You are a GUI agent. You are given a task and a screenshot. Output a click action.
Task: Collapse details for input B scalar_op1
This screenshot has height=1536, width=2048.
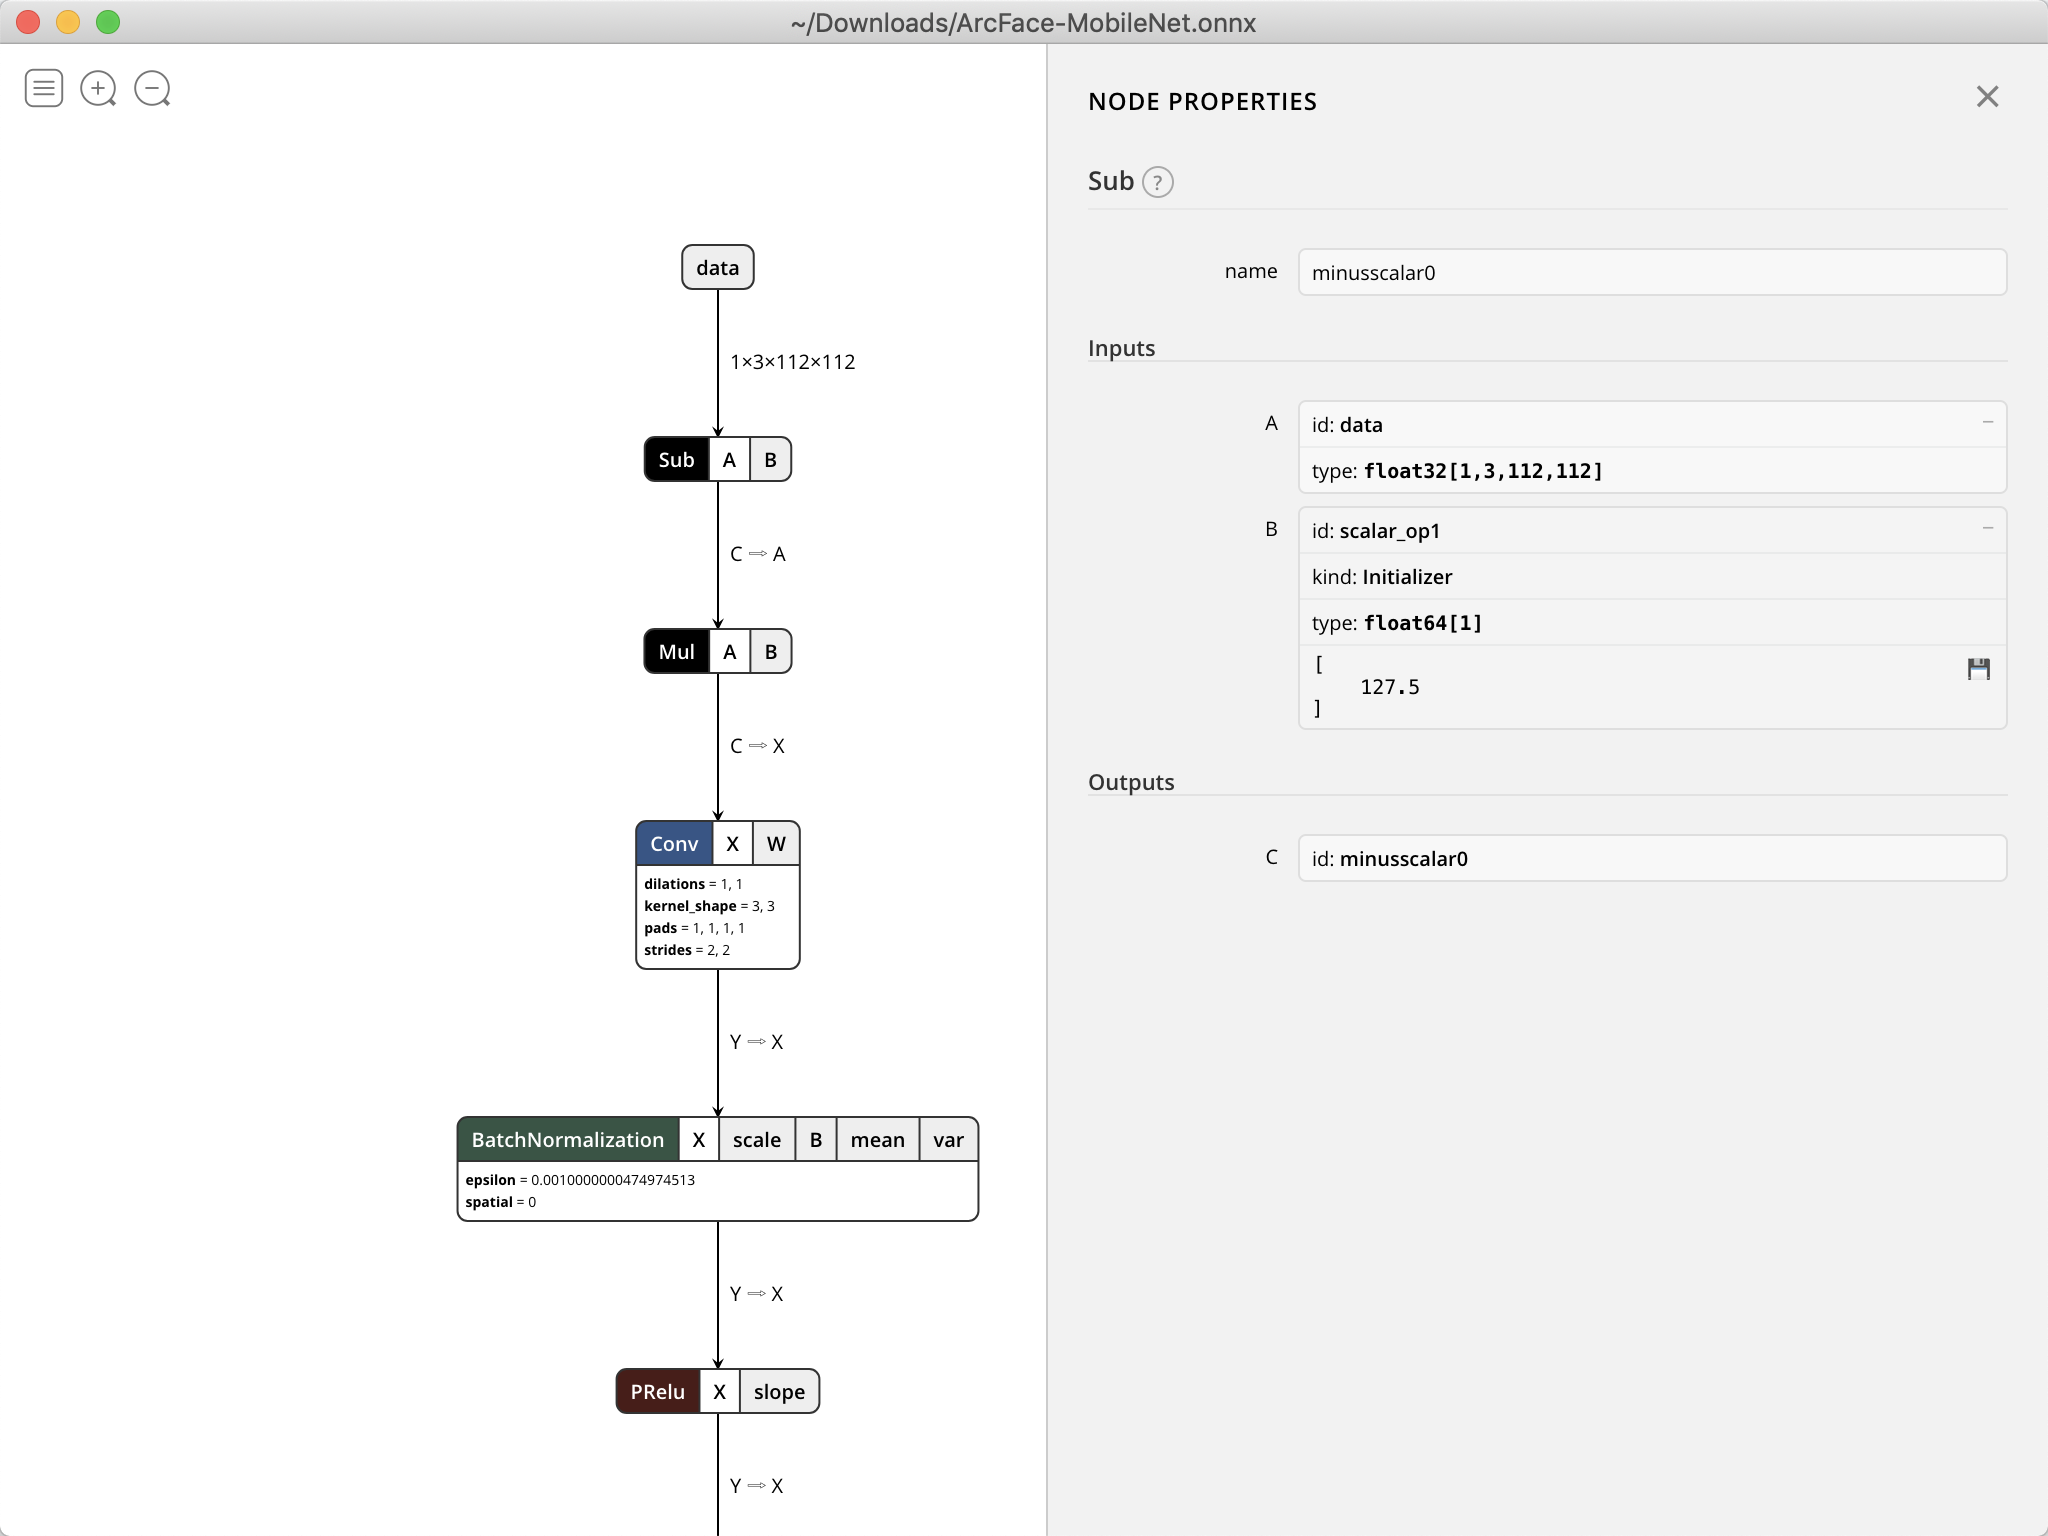point(1988,529)
